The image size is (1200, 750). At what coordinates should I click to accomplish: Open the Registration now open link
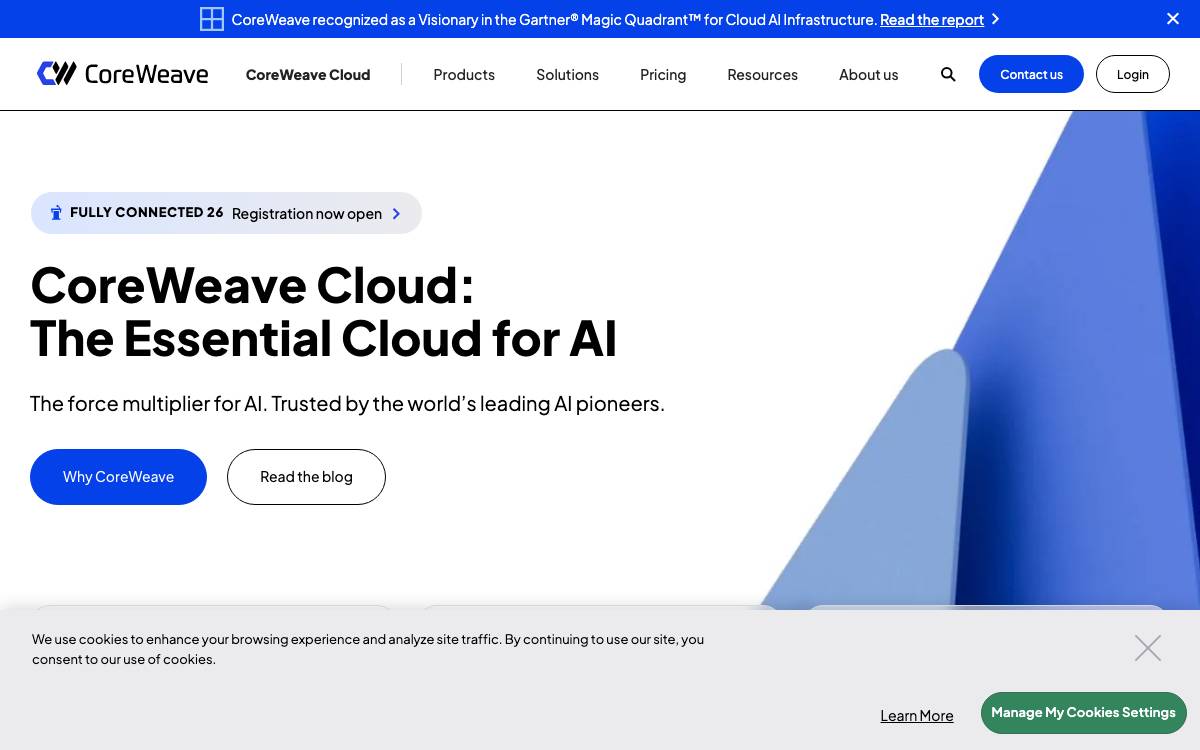pyautogui.click(x=307, y=214)
